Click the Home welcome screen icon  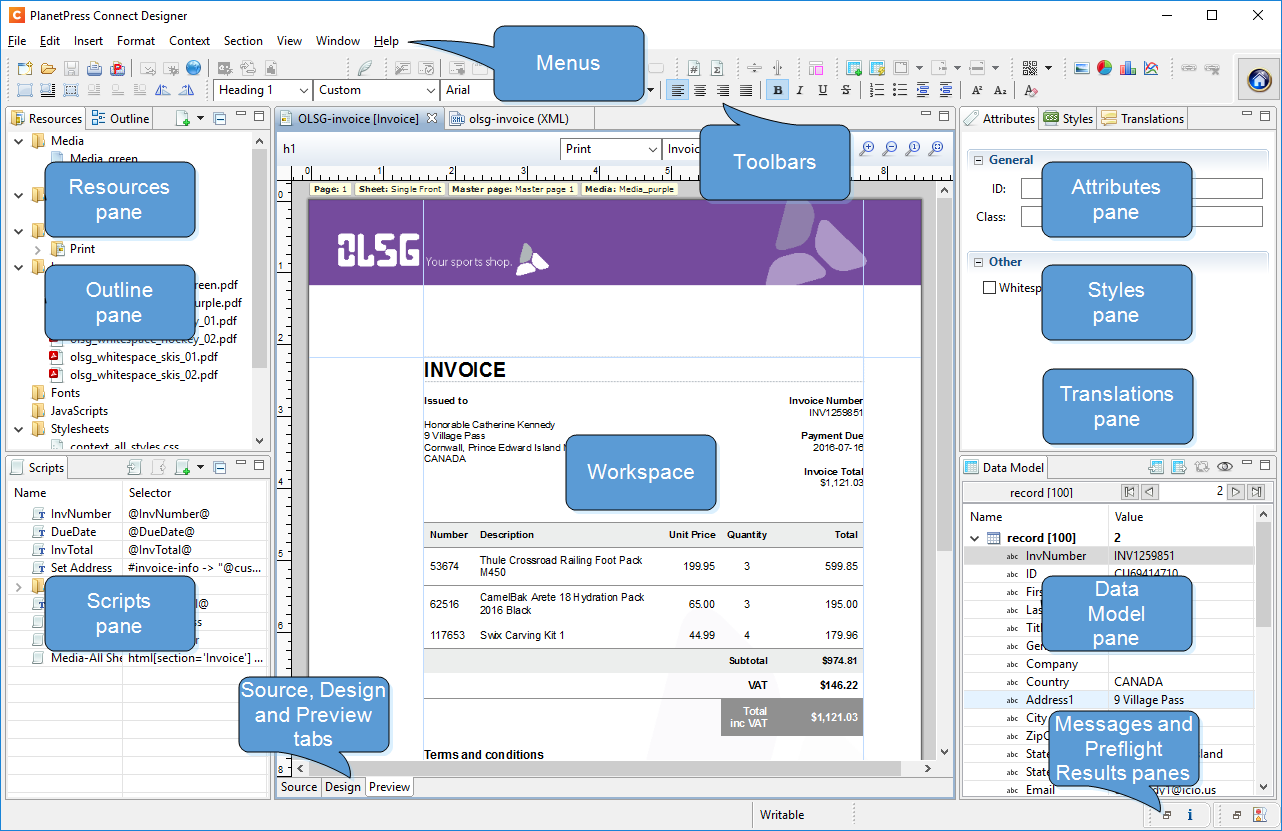coord(1259,79)
